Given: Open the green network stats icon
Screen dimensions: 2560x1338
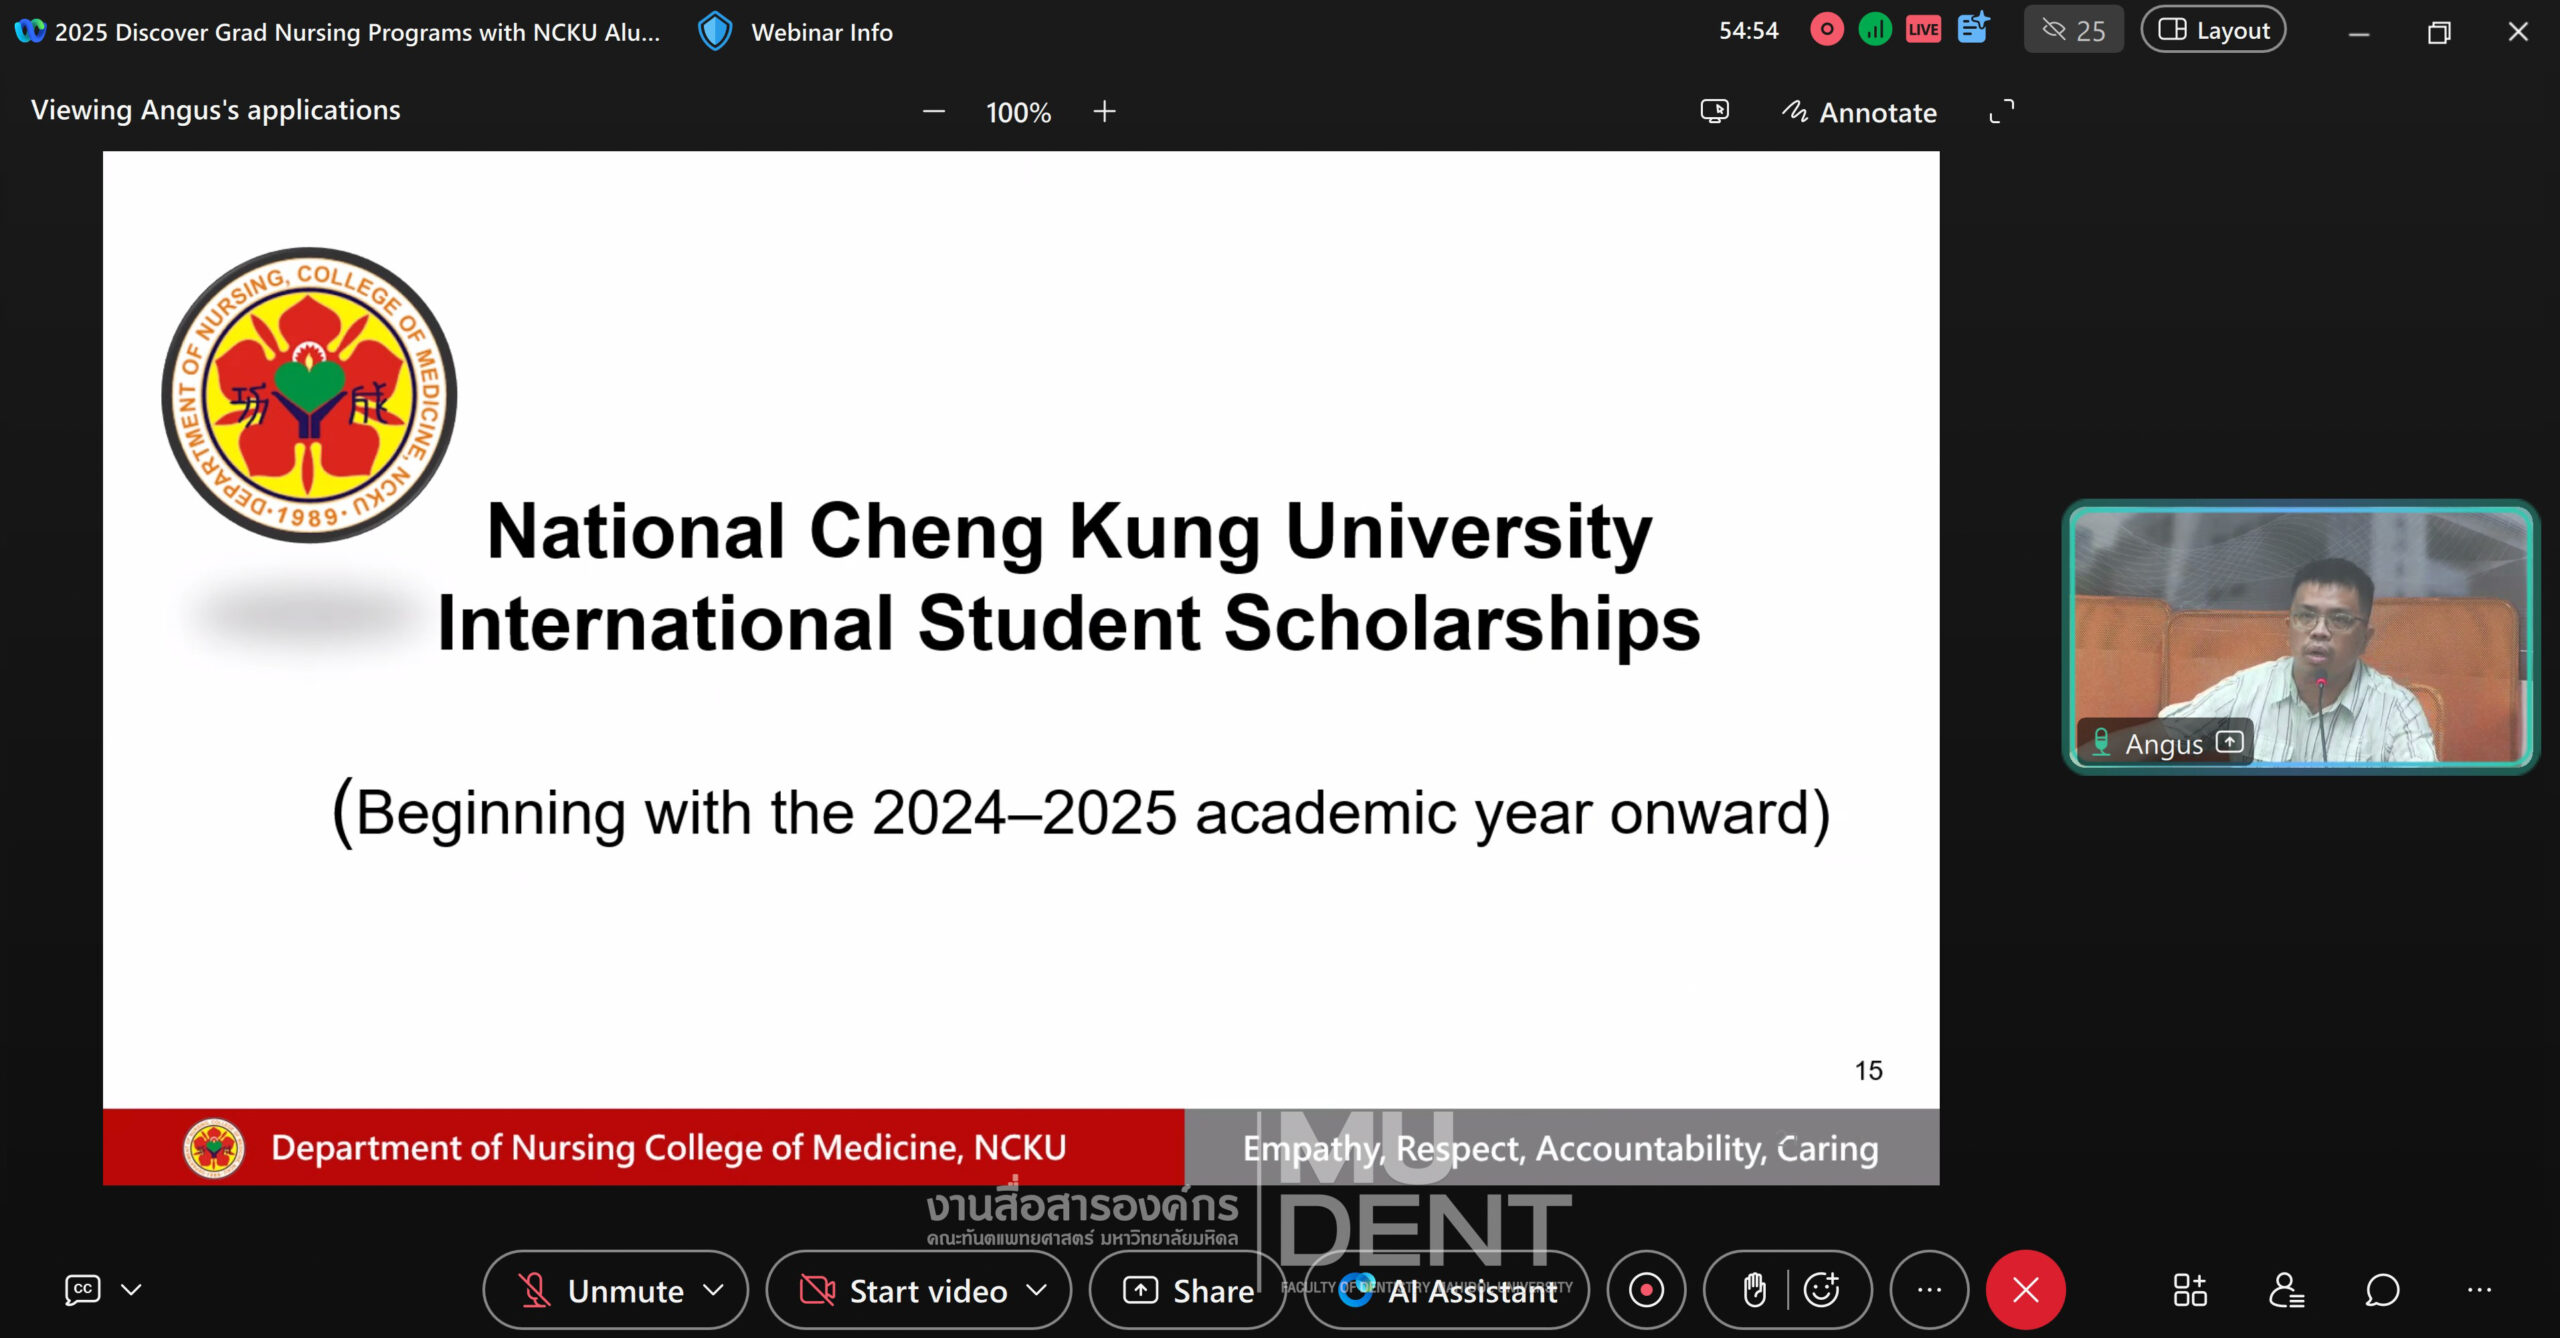Looking at the screenshot, I should pos(1875,30).
